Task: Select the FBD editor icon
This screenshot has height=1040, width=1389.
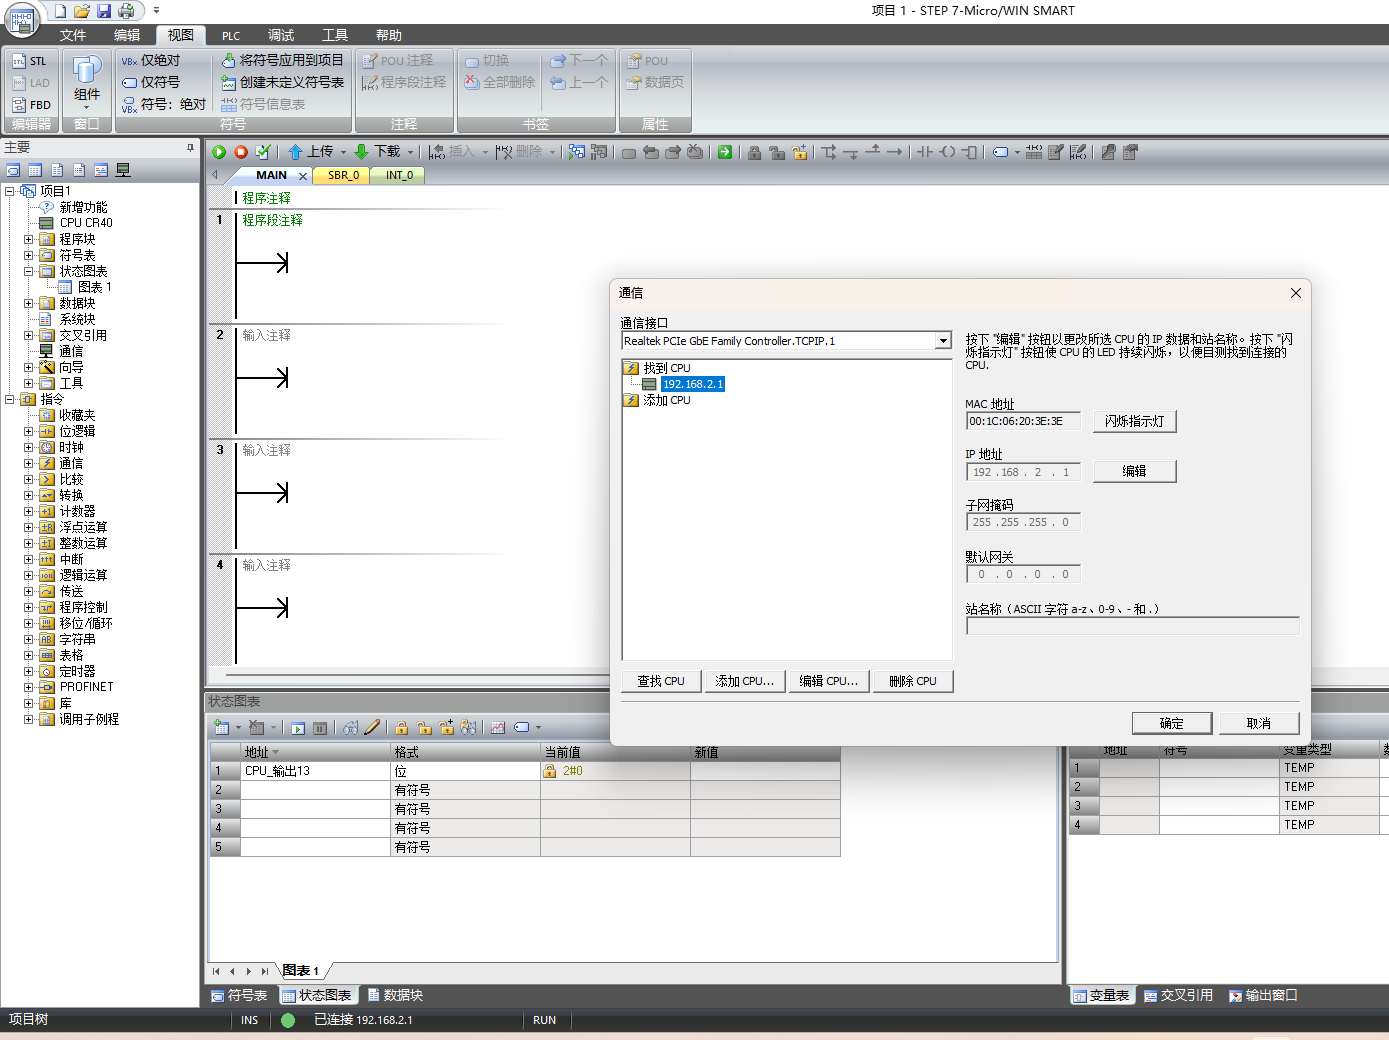Action: [x=31, y=104]
